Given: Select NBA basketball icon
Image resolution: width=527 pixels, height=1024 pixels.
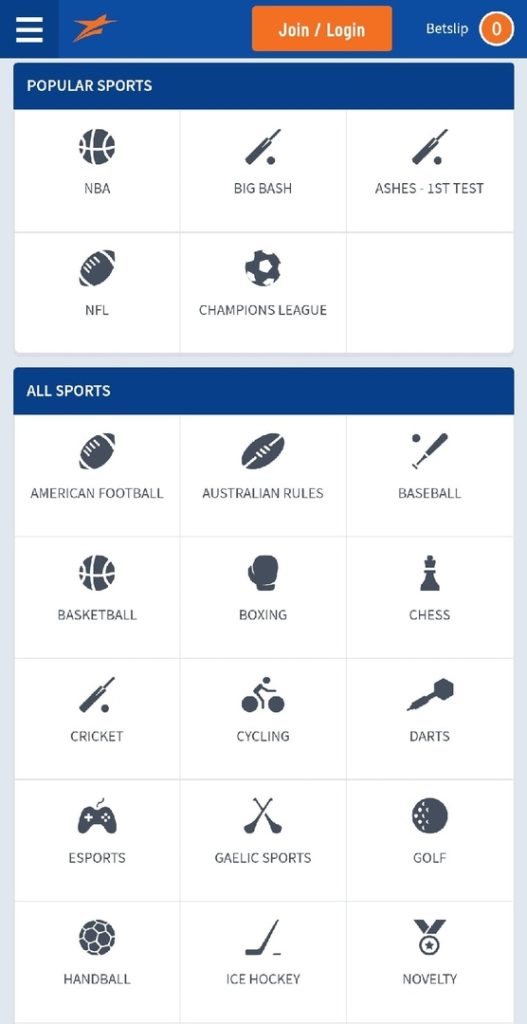Looking at the screenshot, I should coord(97,147).
